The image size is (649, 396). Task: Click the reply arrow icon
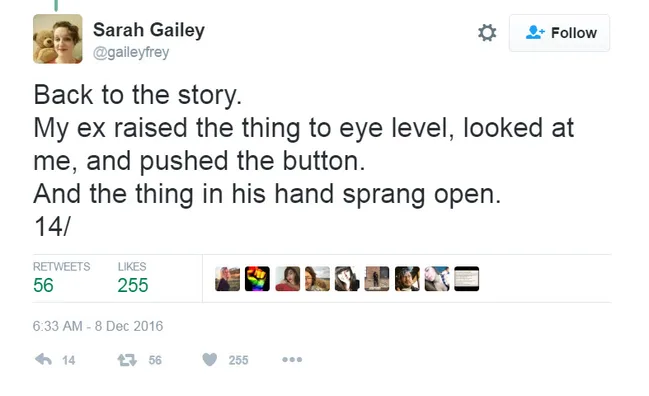43,360
